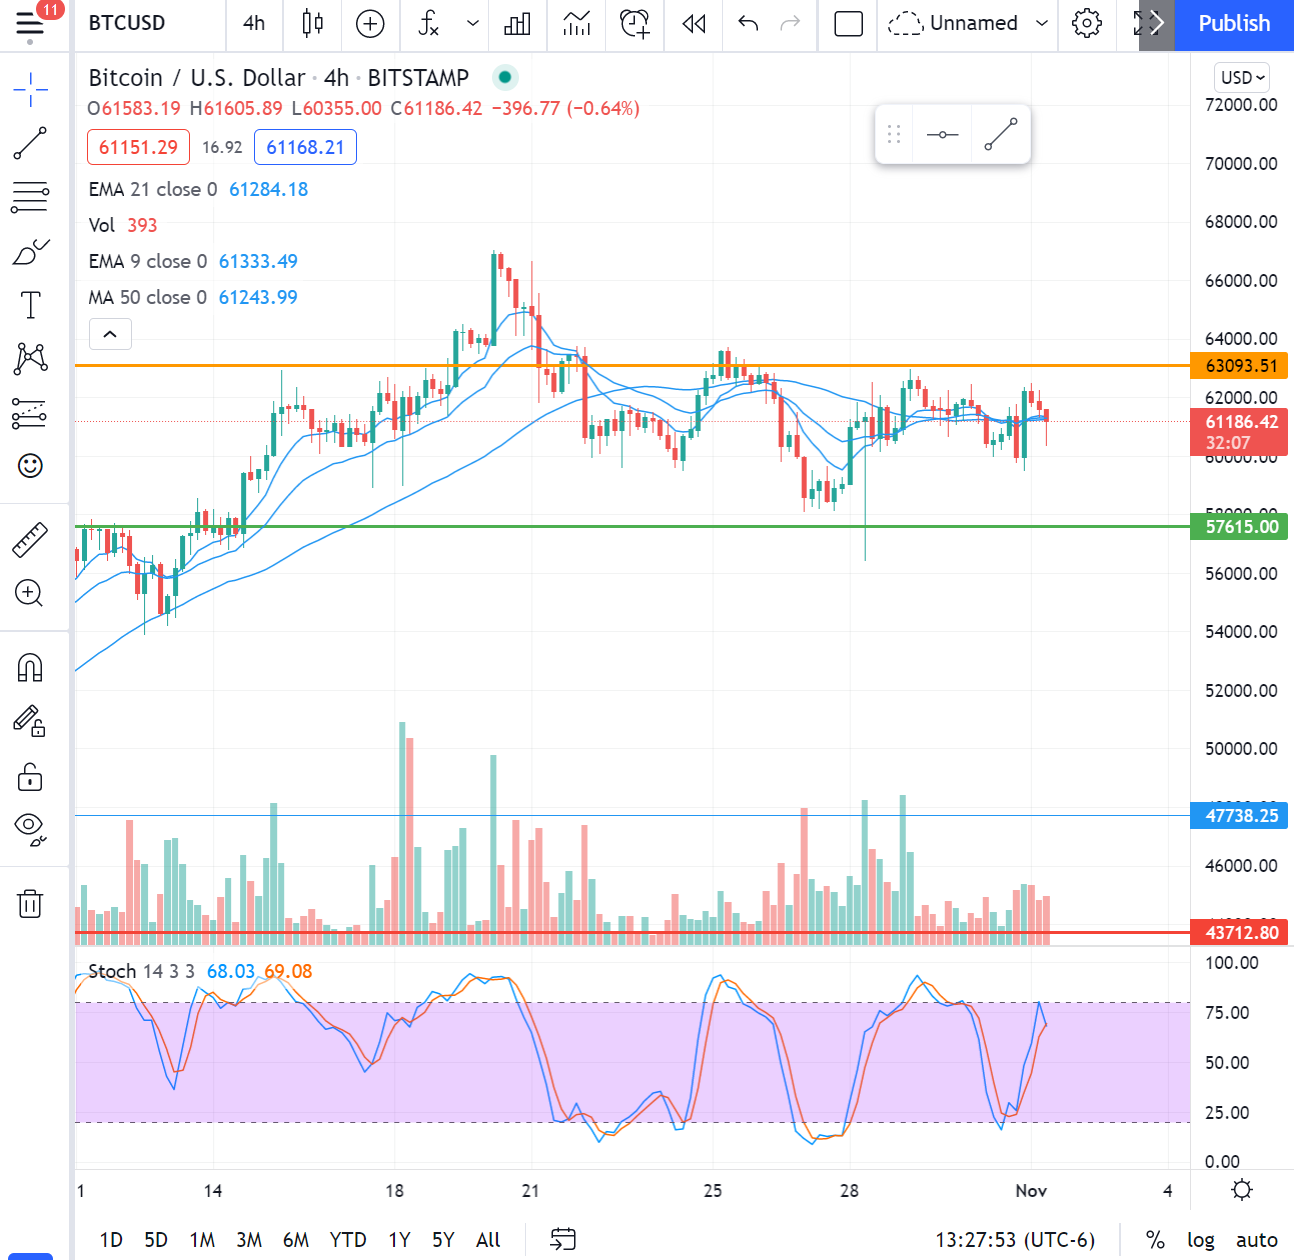Add a symbol to compare
The width and height of the screenshot is (1294, 1260).
[x=370, y=23]
